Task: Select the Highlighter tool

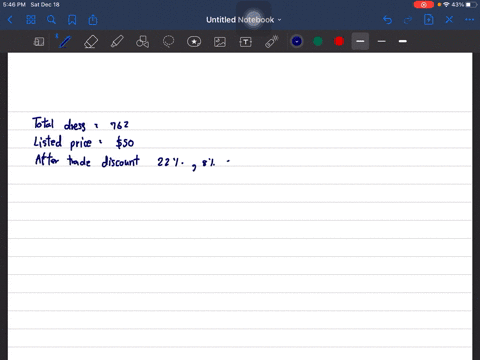Action: click(x=117, y=42)
